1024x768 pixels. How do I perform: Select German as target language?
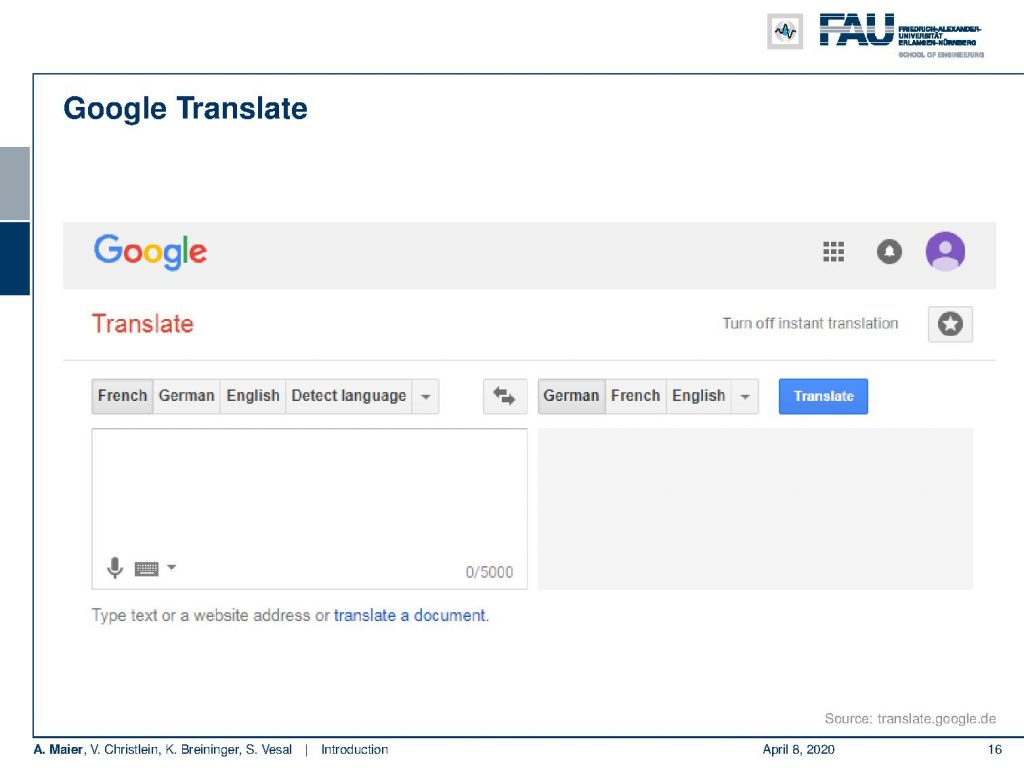click(571, 396)
